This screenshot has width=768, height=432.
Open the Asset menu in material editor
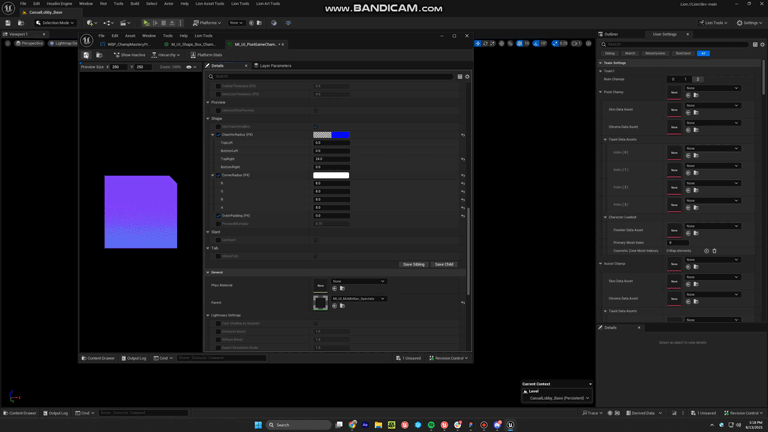[130, 36]
